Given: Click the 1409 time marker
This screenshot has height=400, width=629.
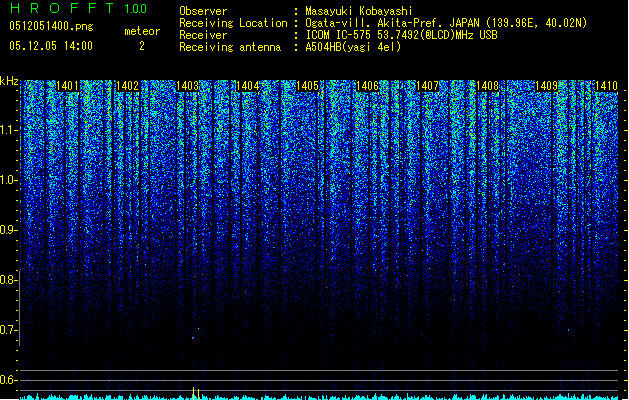Looking at the screenshot, I should point(547,86).
